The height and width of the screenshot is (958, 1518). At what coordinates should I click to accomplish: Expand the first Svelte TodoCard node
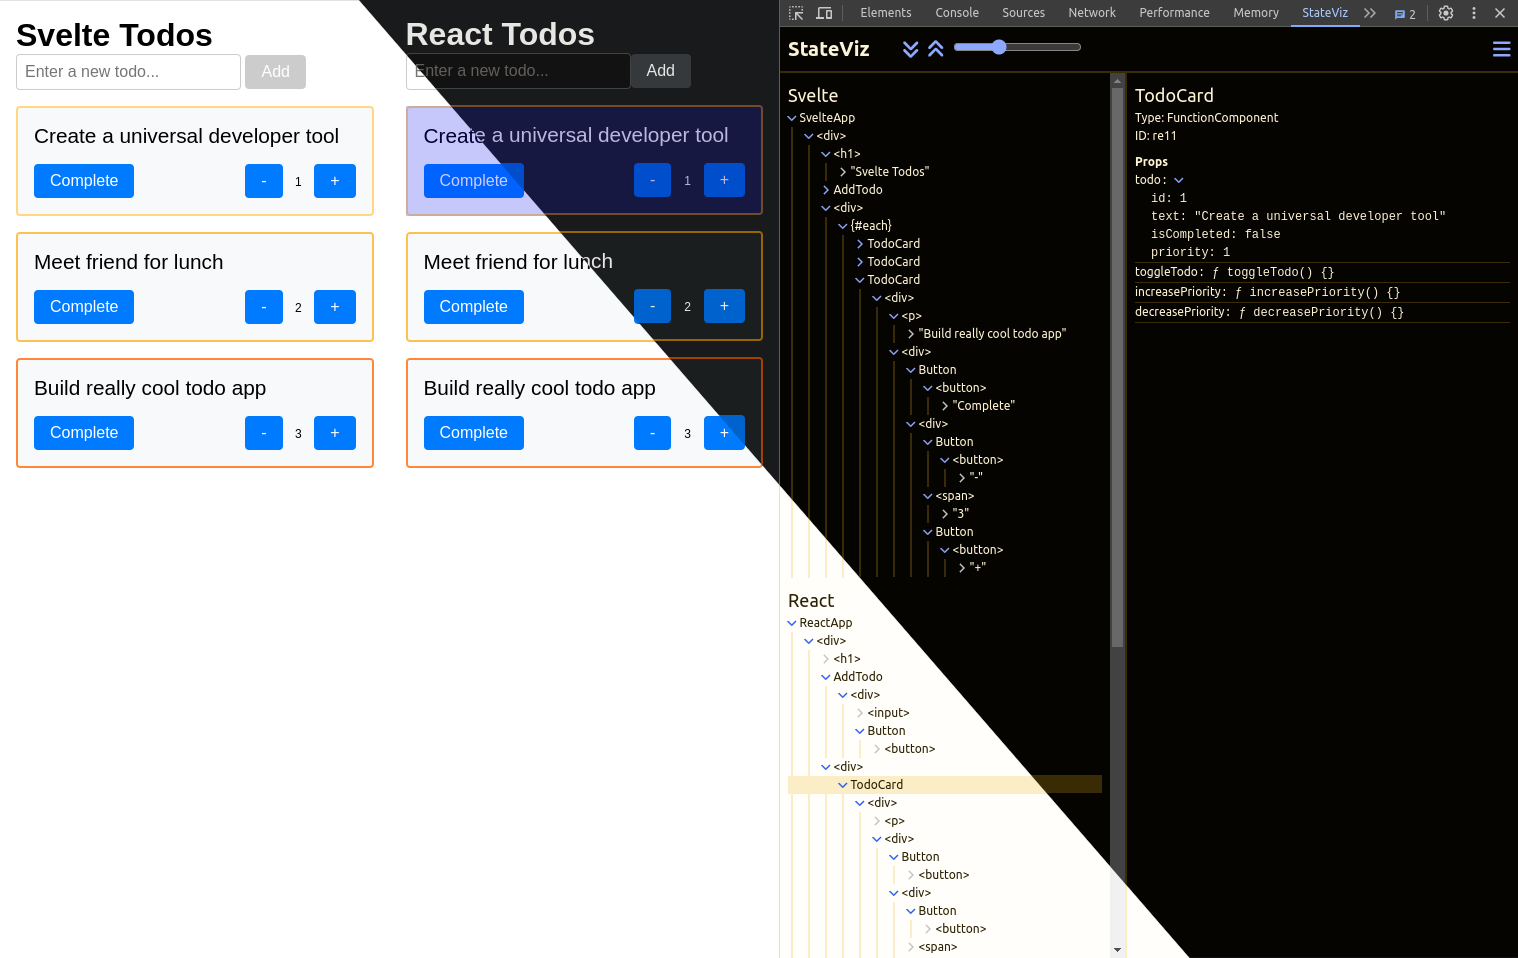(860, 244)
